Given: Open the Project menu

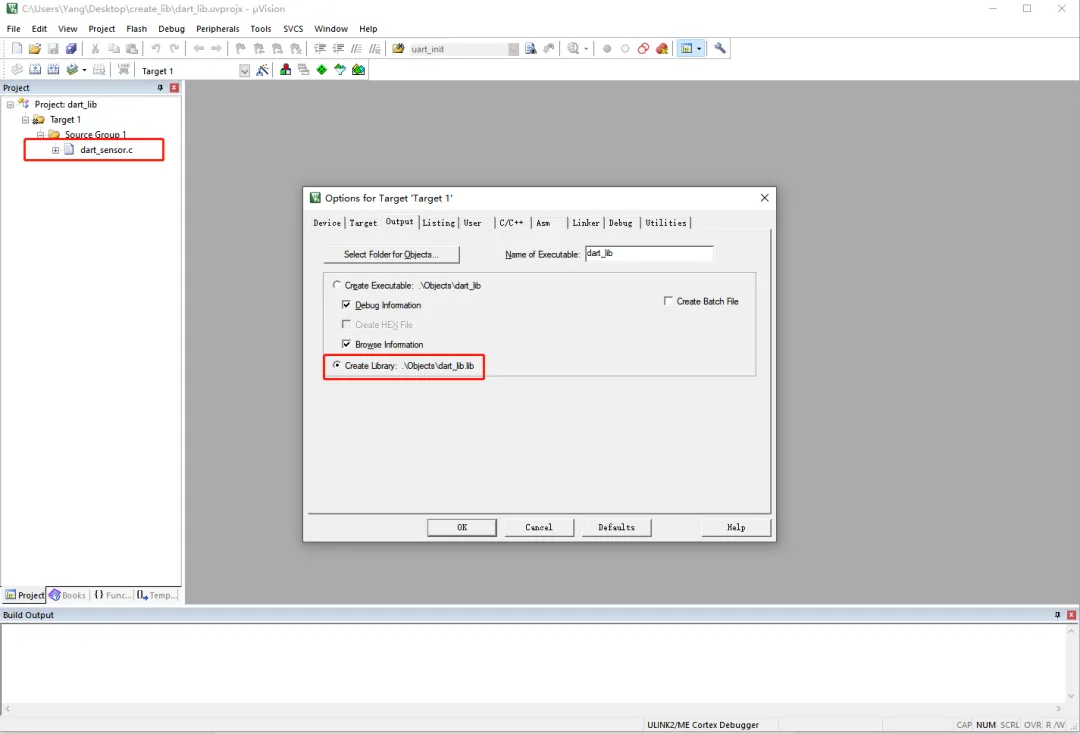Looking at the screenshot, I should pyautogui.click(x=101, y=29).
